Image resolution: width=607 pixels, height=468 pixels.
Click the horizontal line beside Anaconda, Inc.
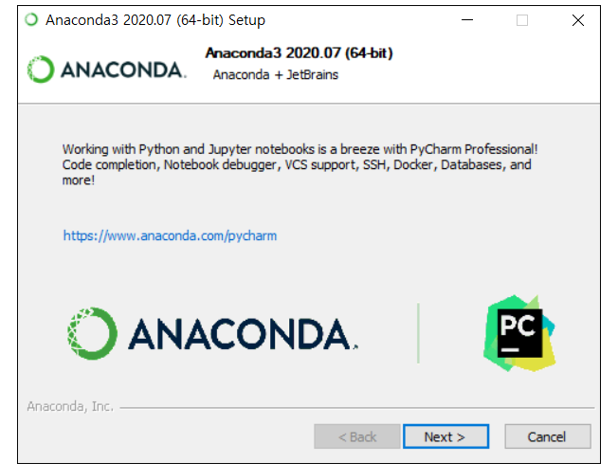357,408
